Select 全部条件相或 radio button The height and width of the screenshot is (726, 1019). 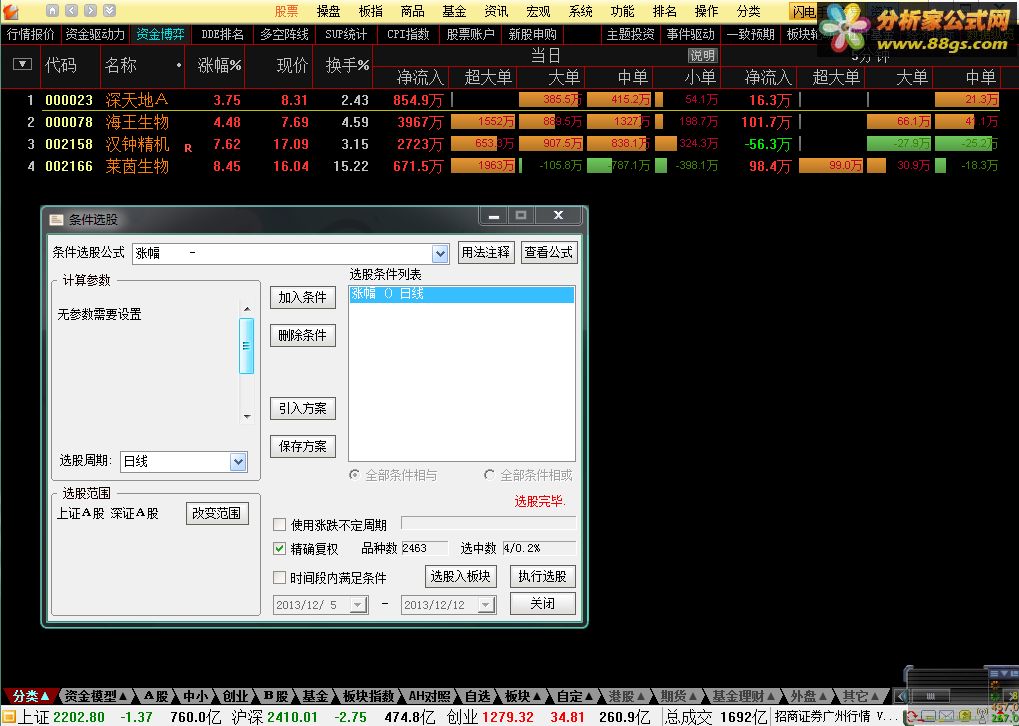(489, 474)
